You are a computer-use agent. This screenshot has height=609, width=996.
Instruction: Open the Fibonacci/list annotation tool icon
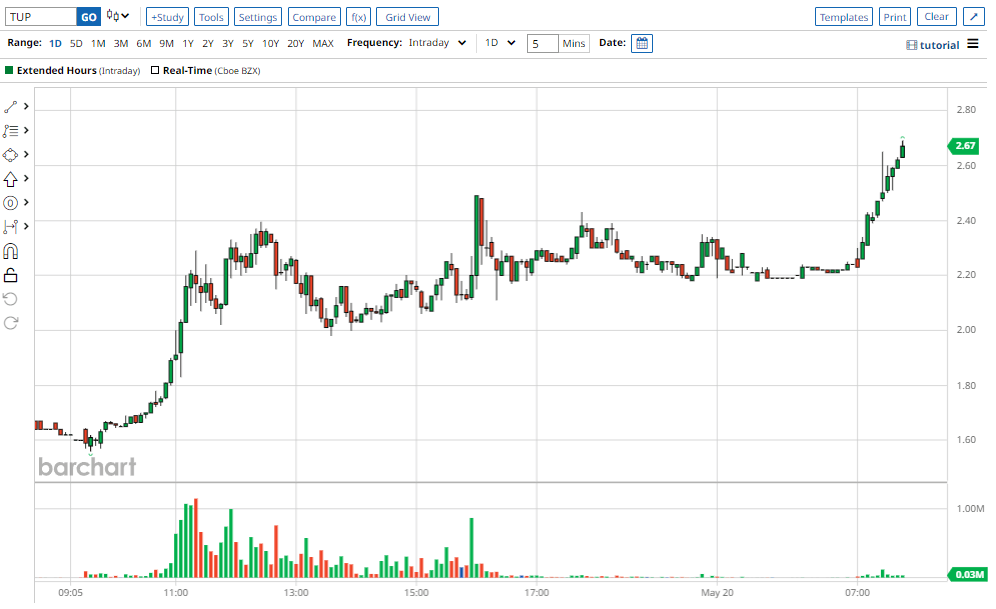(10, 131)
